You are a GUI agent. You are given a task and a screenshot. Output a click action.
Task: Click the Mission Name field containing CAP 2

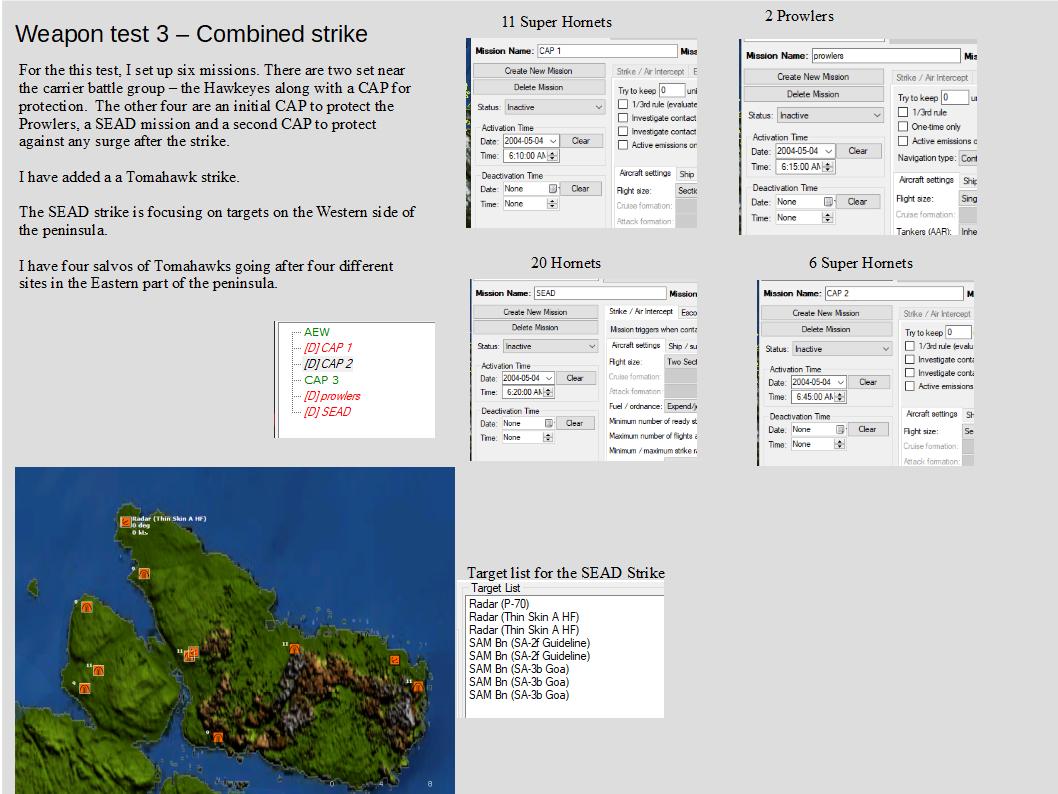(x=894, y=293)
